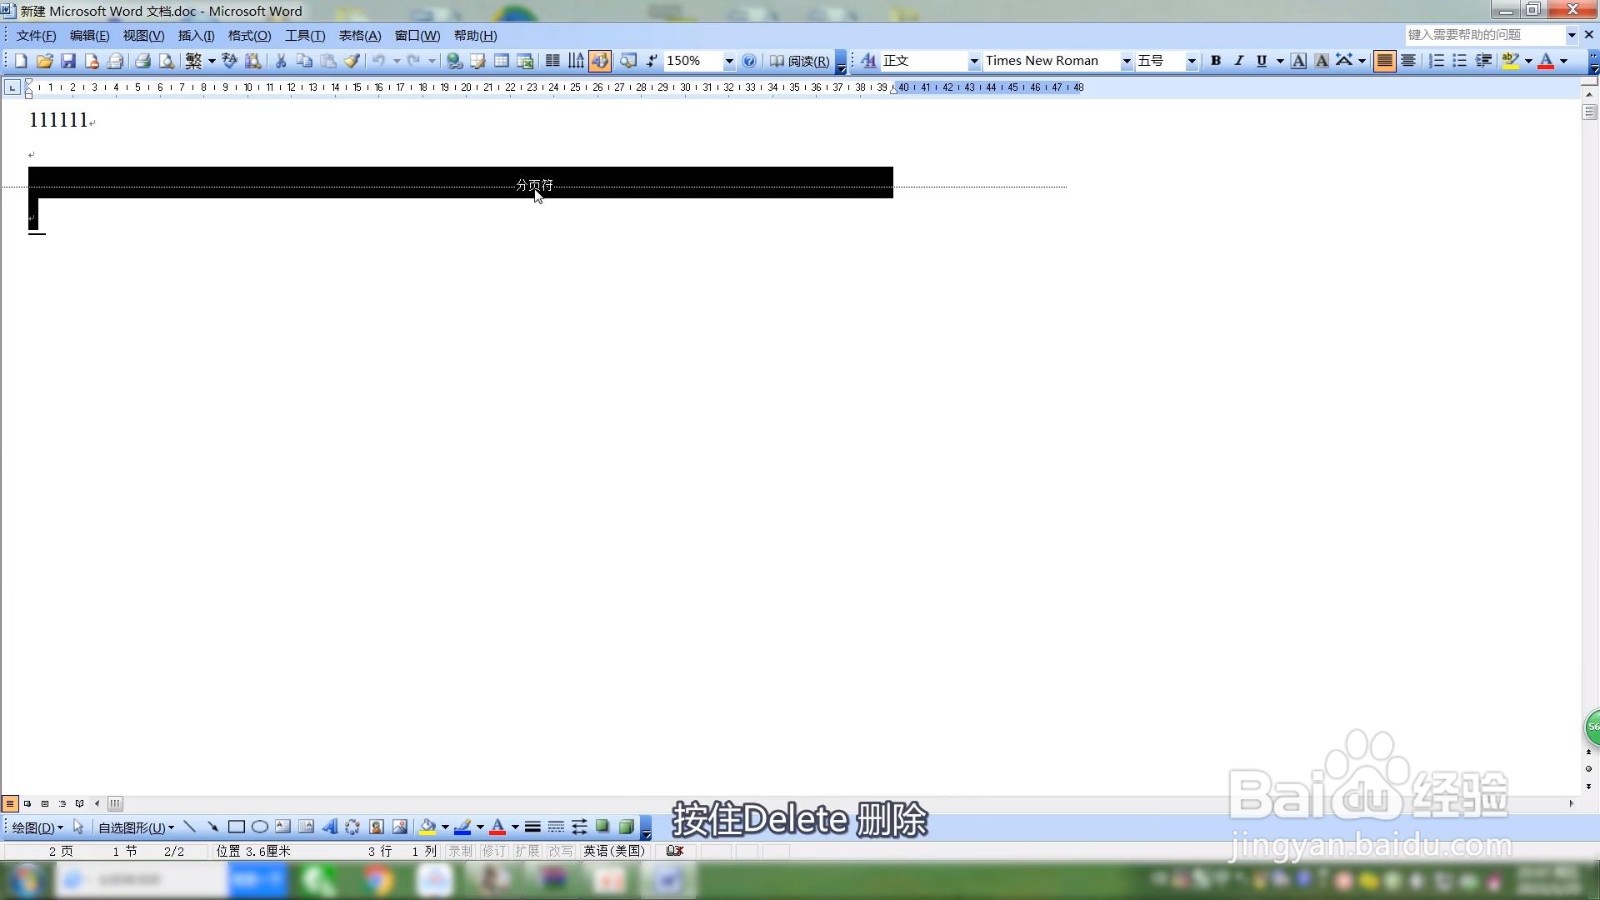Toggle Bullets list formatting

[1460, 61]
